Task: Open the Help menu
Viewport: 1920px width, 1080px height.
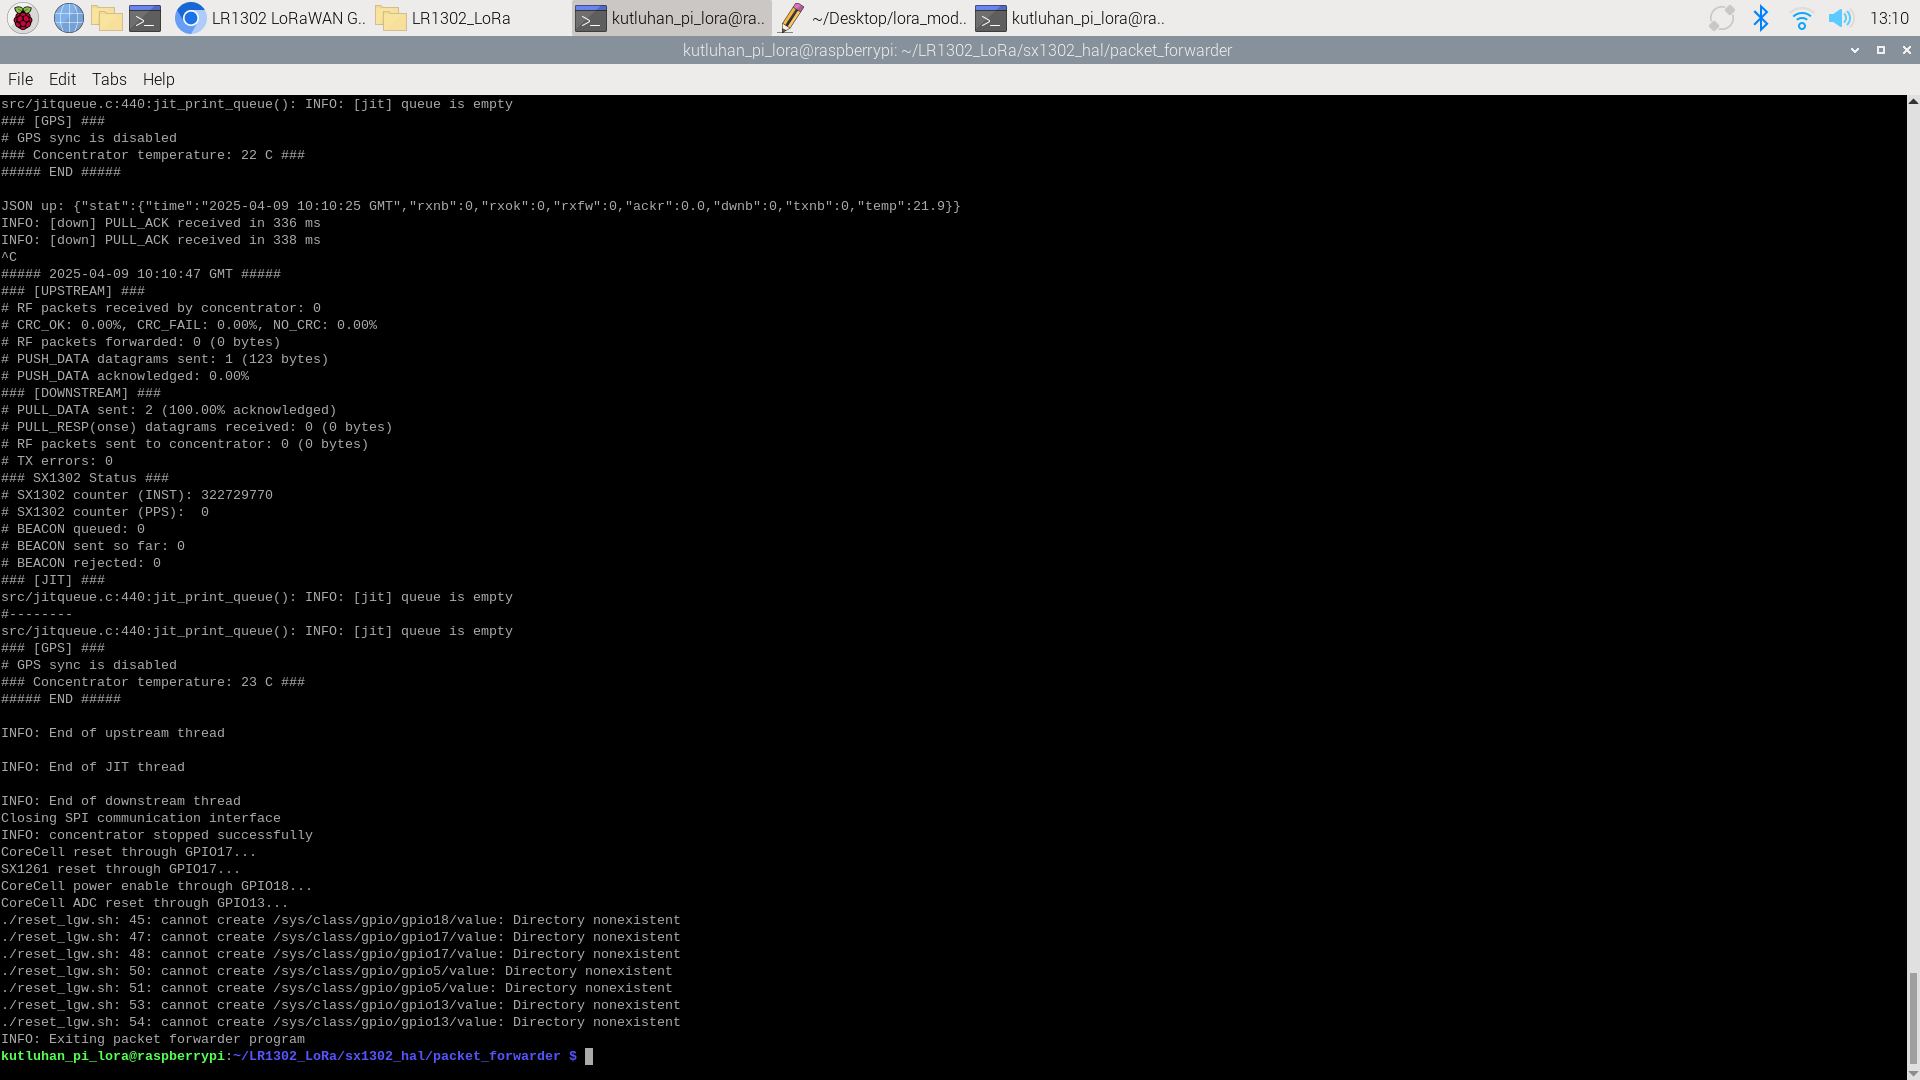Action: pos(158,79)
